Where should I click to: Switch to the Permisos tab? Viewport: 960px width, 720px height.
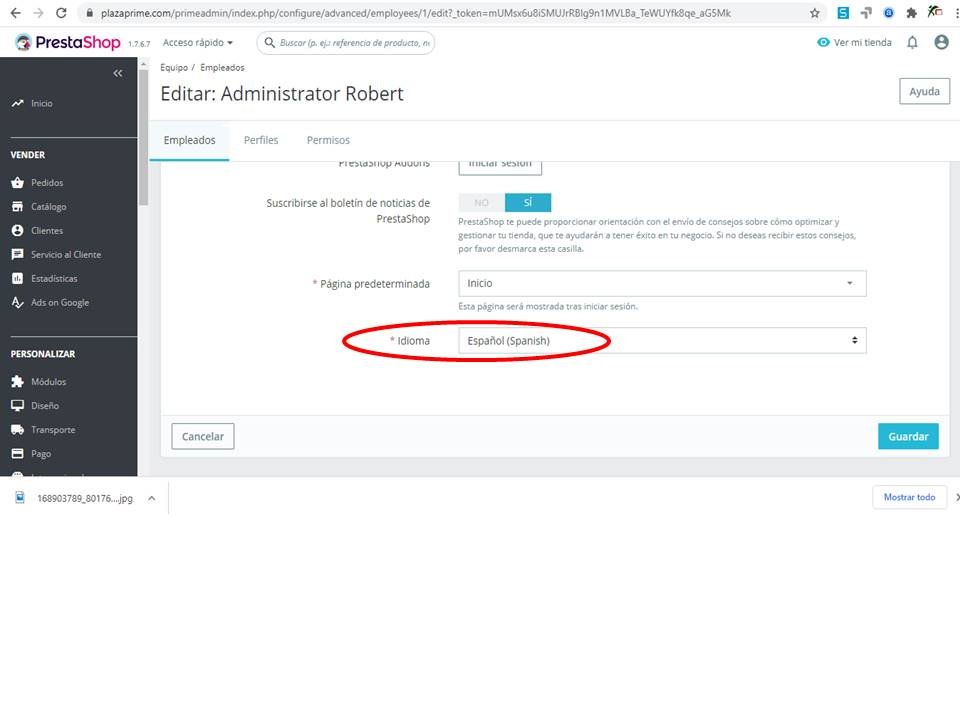coord(328,140)
